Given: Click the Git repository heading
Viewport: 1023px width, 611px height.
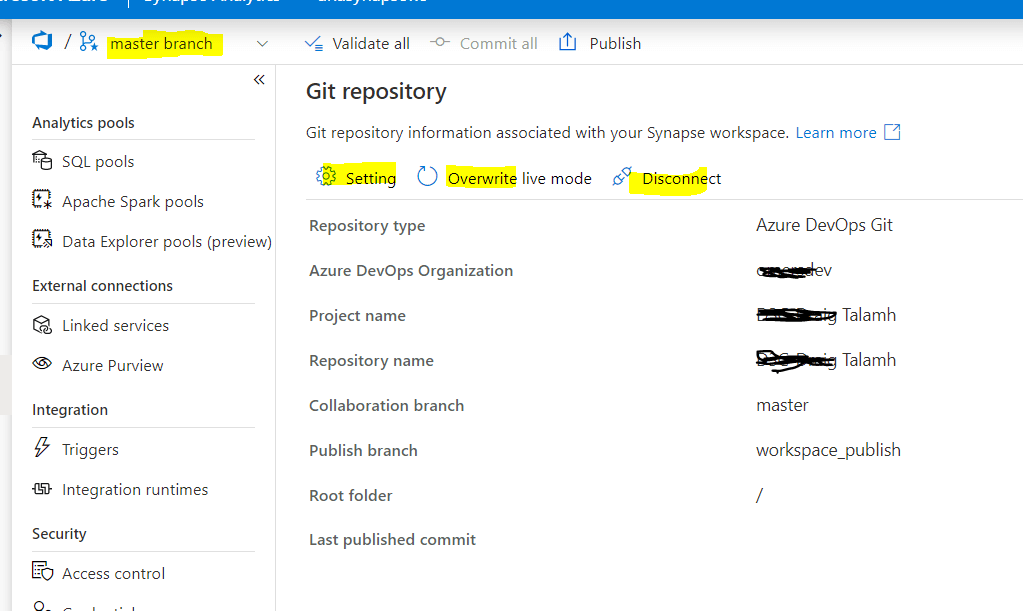Looking at the screenshot, I should click(376, 92).
